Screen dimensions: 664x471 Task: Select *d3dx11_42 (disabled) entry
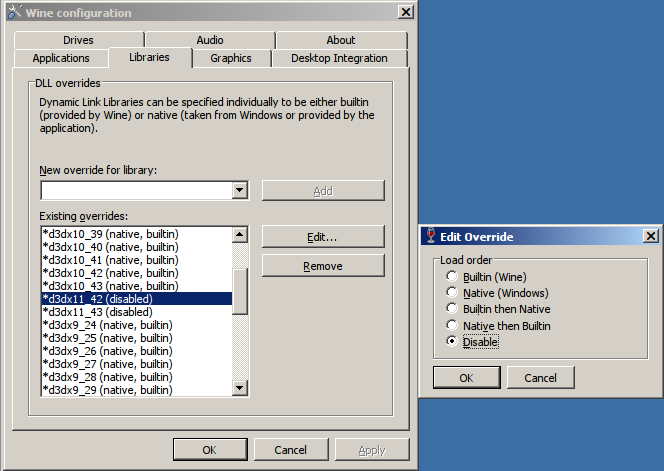tap(137, 299)
